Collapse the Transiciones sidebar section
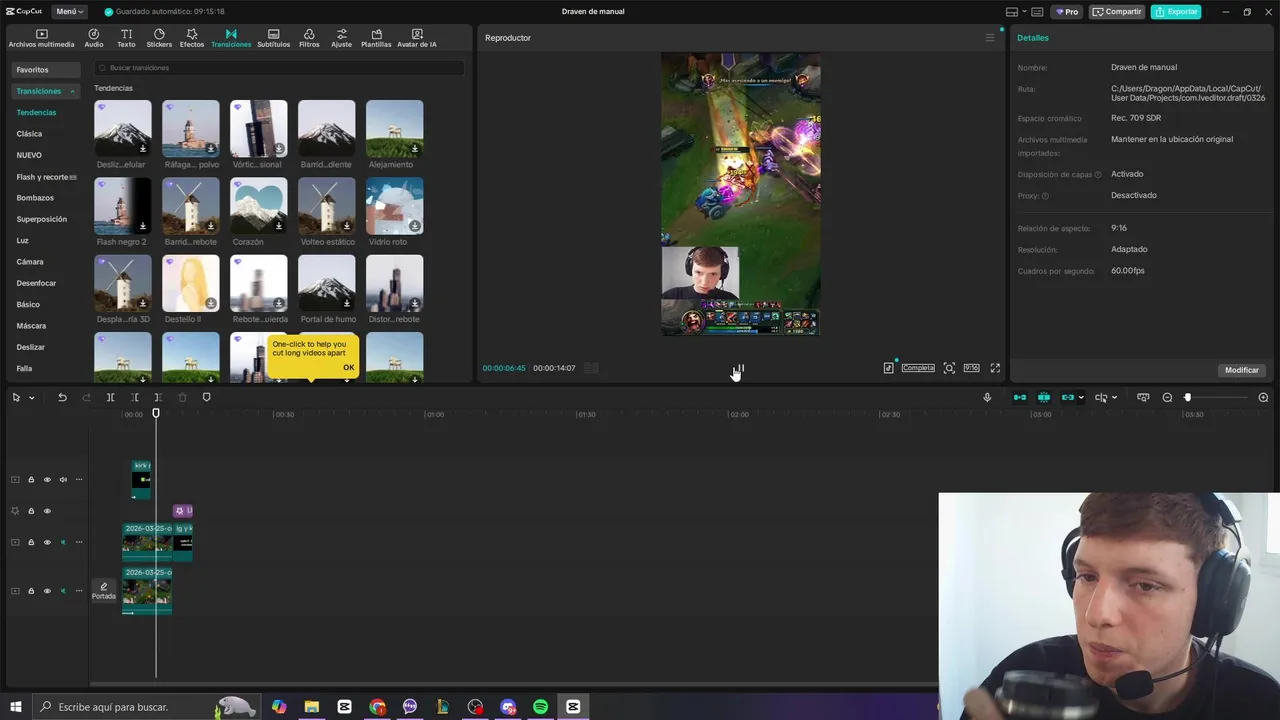 tap(72, 91)
